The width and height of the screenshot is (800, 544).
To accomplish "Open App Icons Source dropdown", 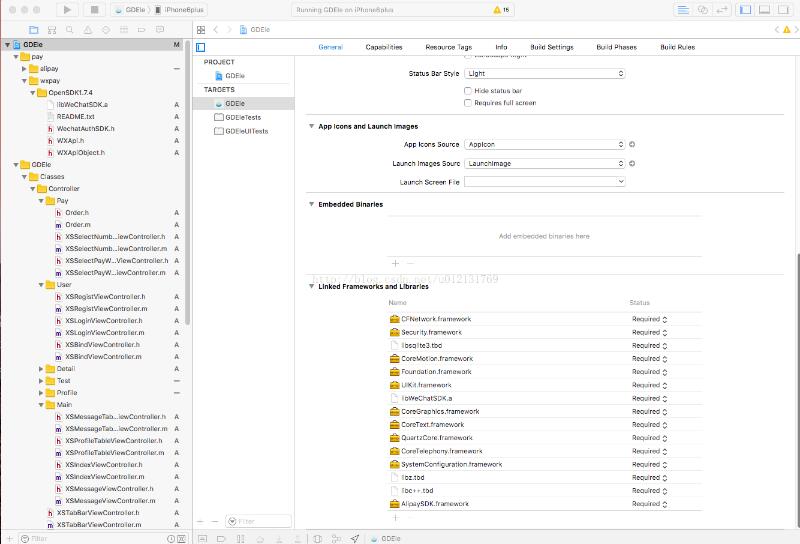I will (x=544, y=144).
